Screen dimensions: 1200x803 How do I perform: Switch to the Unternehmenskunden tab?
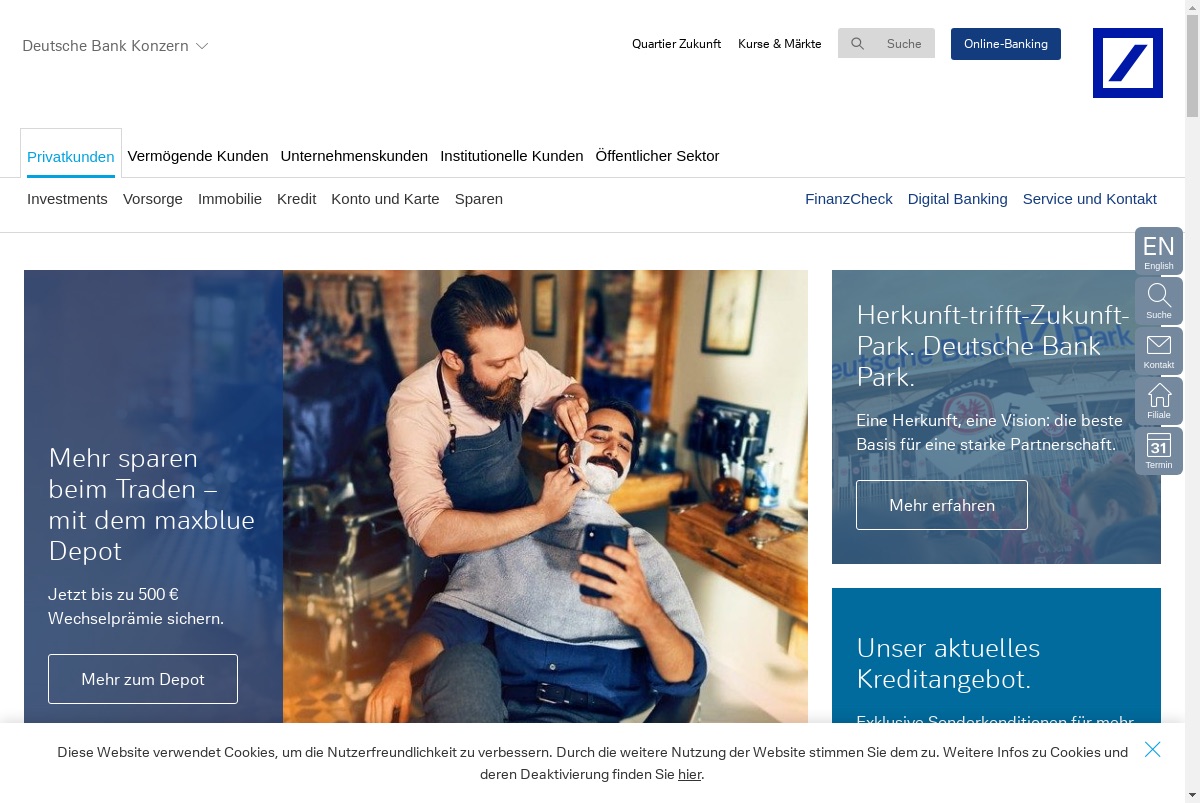click(354, 156)
